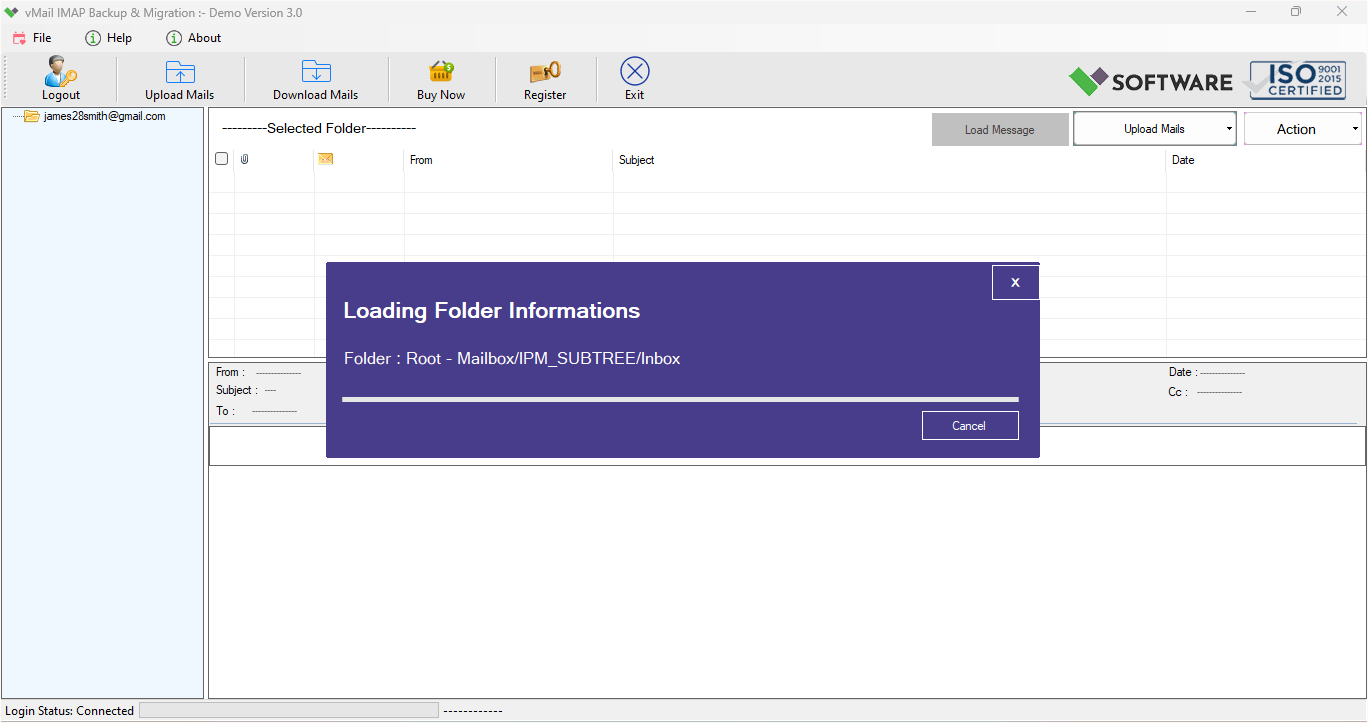Click the folder path text in dialog
This screenshot has height=723, width=1368.
tap(512, 359)
